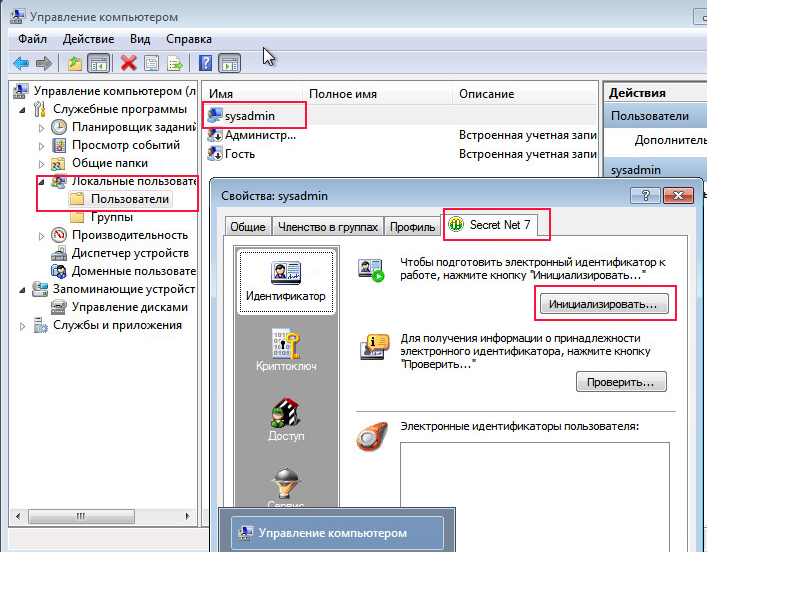Click the Export list toolbar icon
The height and width of the screenshot is (600, 800).
pyautogui.click(x=175, y=63)
